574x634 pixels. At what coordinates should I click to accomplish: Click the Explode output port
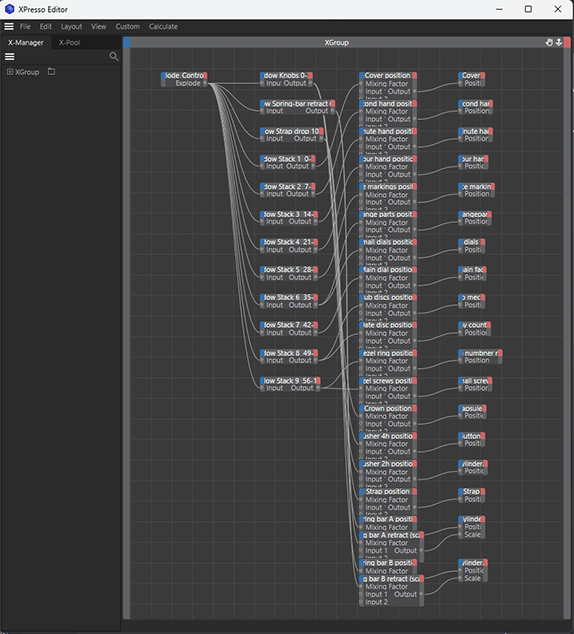tap(205, 83)
